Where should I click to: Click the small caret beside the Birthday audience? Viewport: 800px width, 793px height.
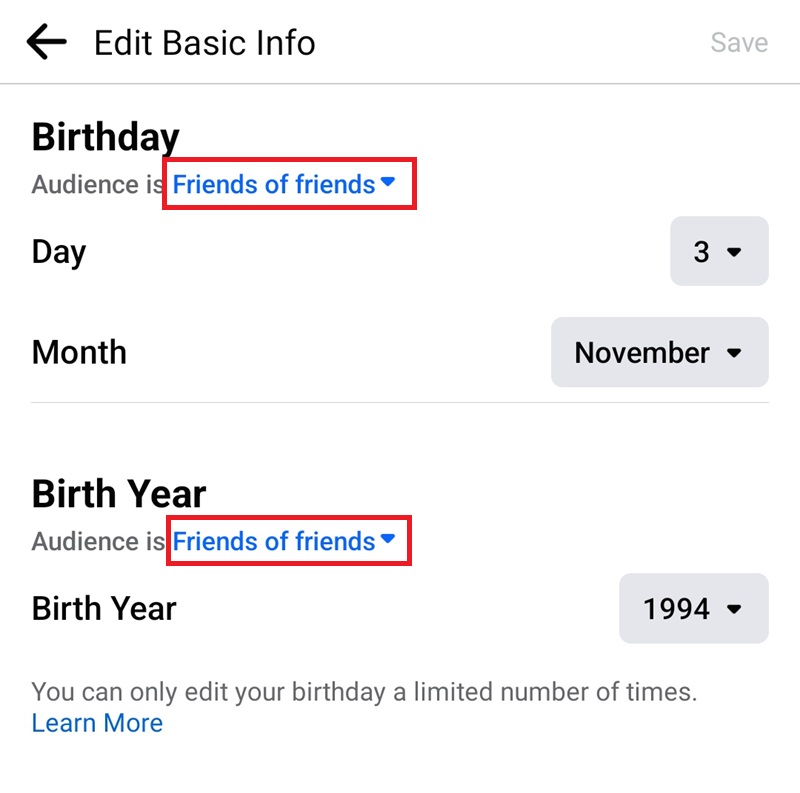tap(389, 183)
